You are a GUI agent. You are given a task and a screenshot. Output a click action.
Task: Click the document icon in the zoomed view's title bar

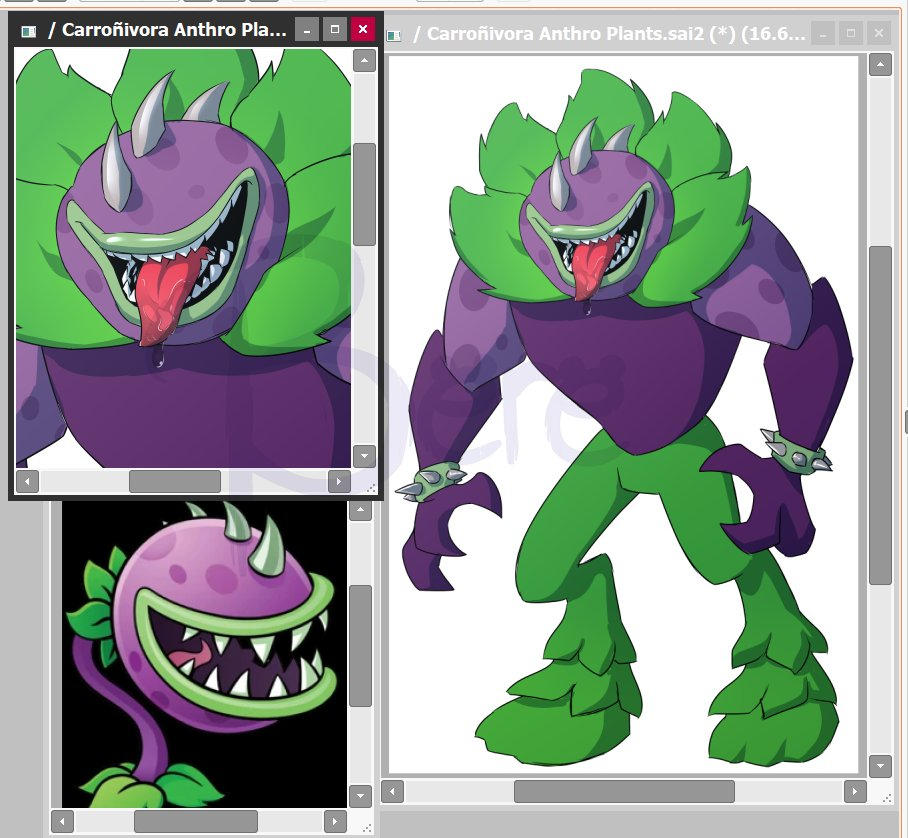click(28, 29)
